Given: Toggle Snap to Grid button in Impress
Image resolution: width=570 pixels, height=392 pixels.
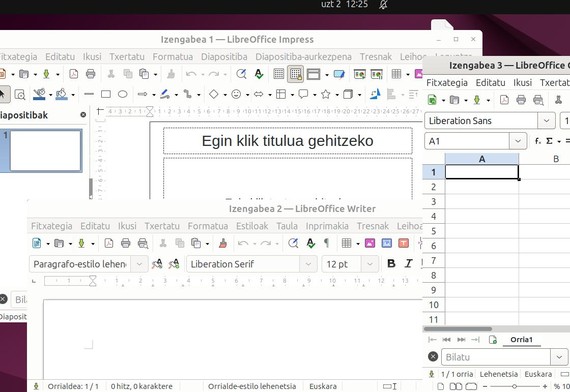Looking at the screenshot, I should pyautogui.click(x=296, y=74).
